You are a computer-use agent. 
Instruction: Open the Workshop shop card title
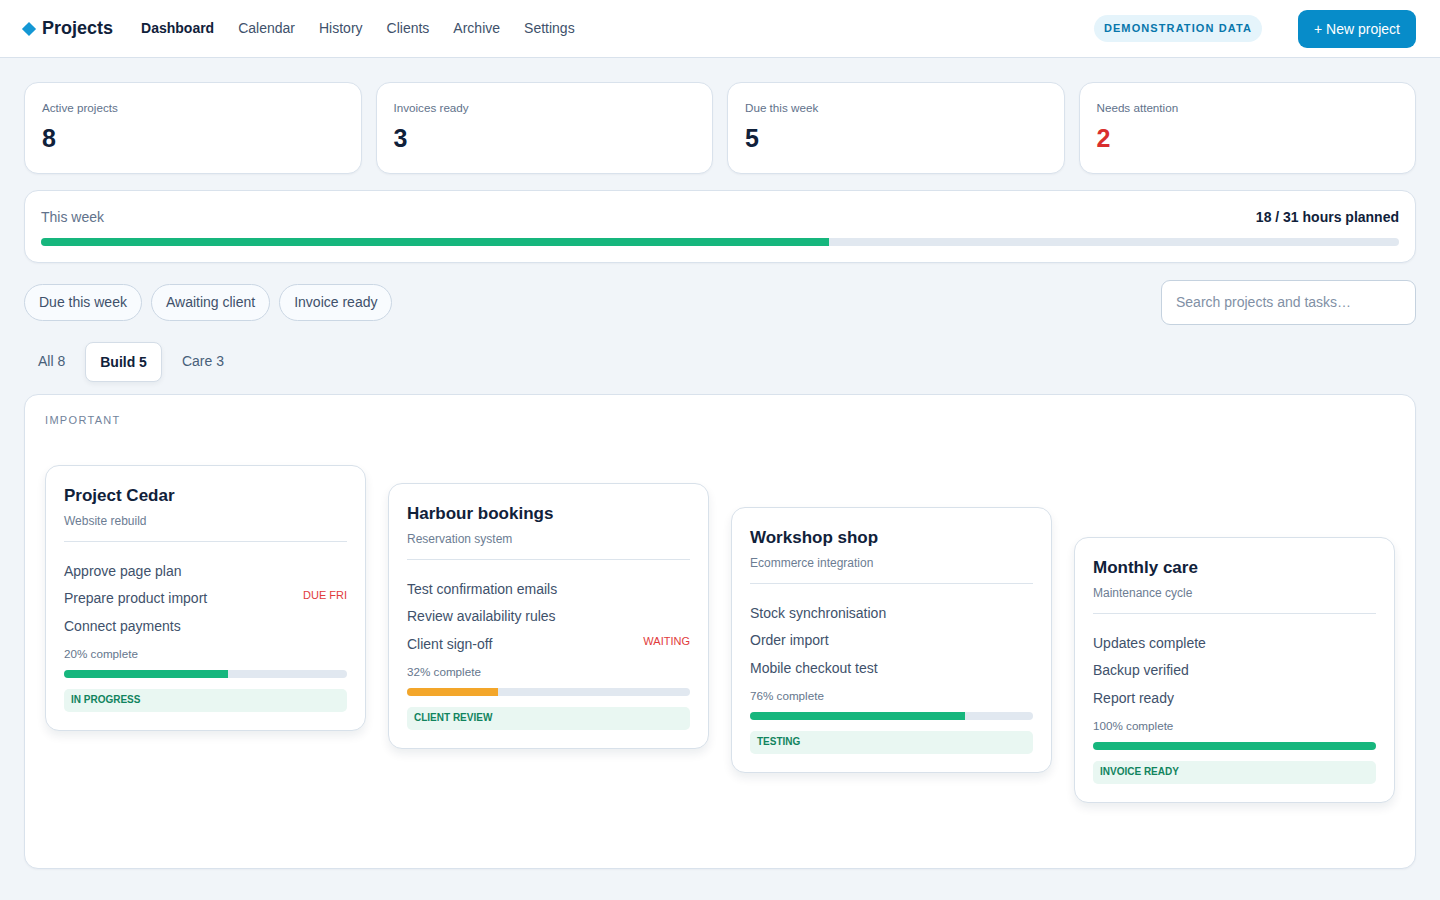pyautogui.click(x=814, y=537)
